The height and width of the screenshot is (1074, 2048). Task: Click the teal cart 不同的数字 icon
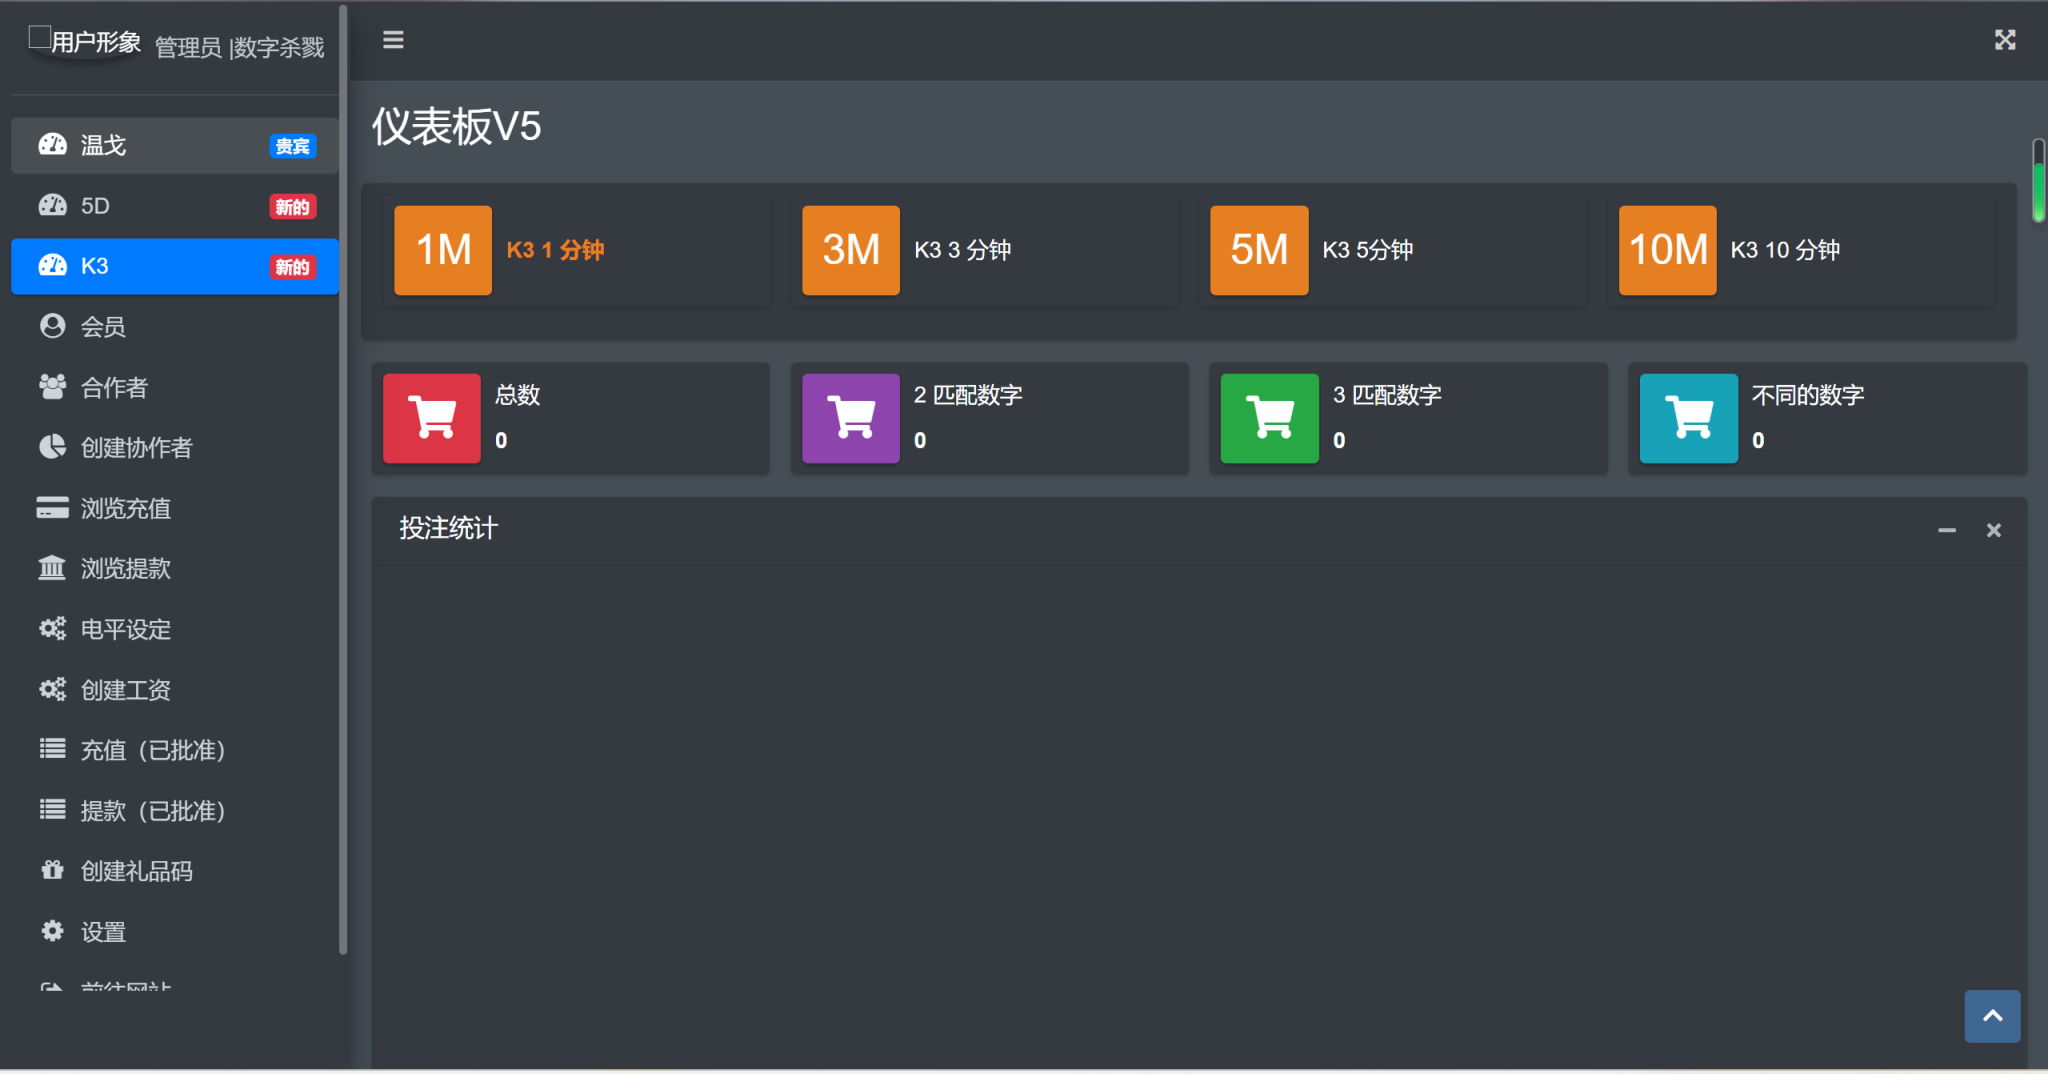click(1689, 418)
